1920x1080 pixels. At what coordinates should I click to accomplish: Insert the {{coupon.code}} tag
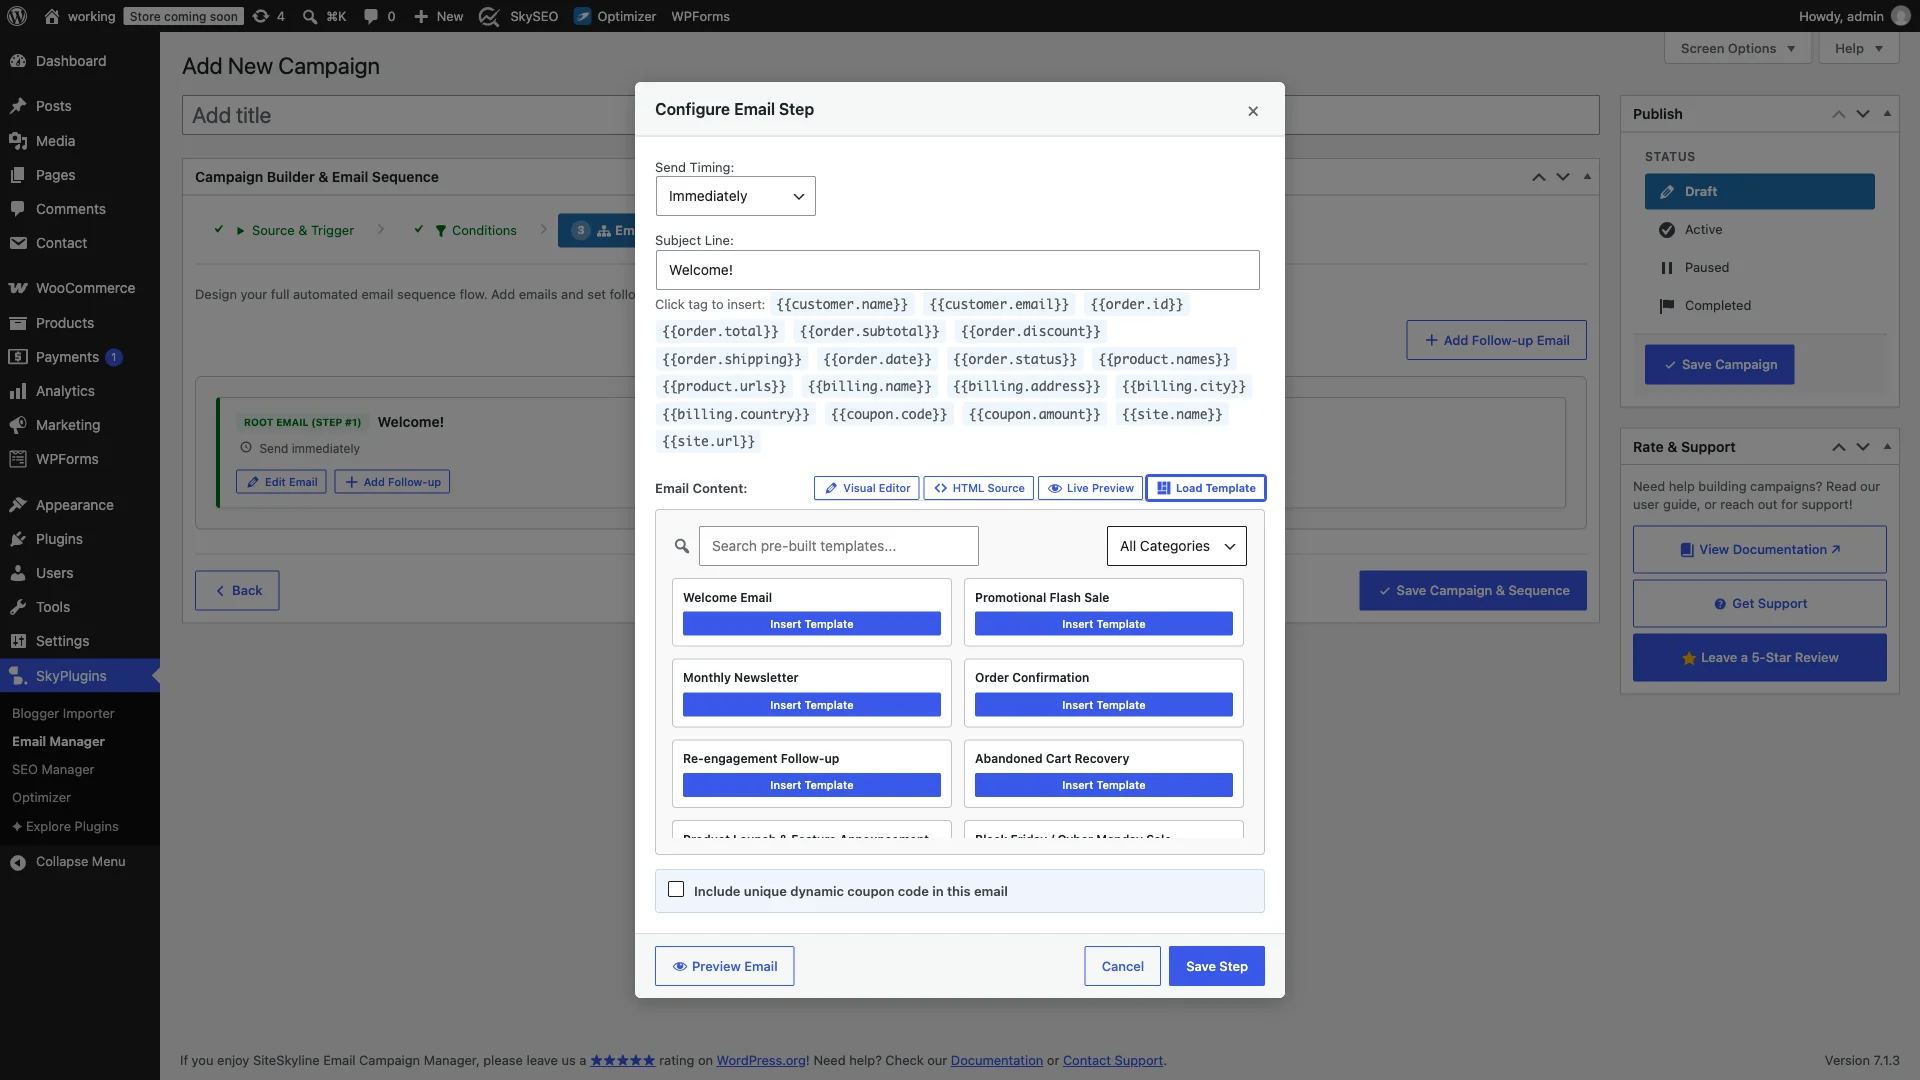pos(889,414)
